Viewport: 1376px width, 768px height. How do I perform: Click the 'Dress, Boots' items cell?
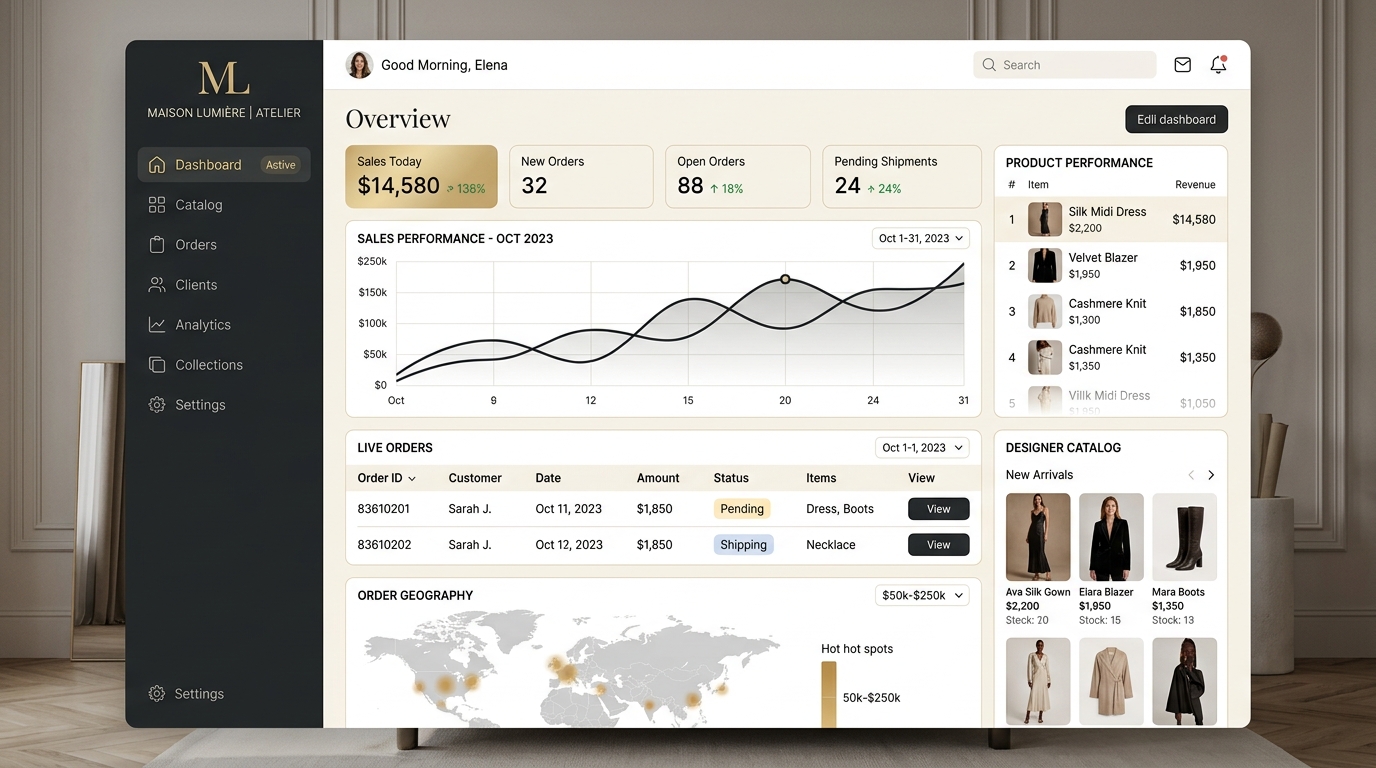pyautogui.click(x=840, y=509)
